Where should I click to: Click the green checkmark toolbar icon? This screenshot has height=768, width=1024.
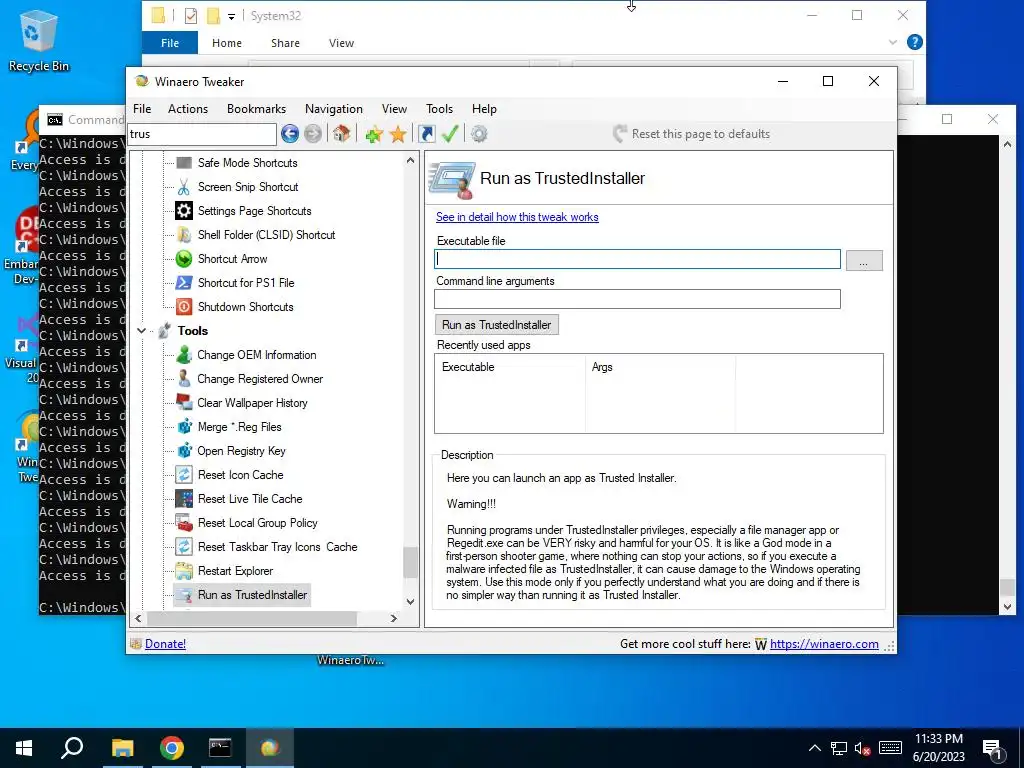coord(450,134)
